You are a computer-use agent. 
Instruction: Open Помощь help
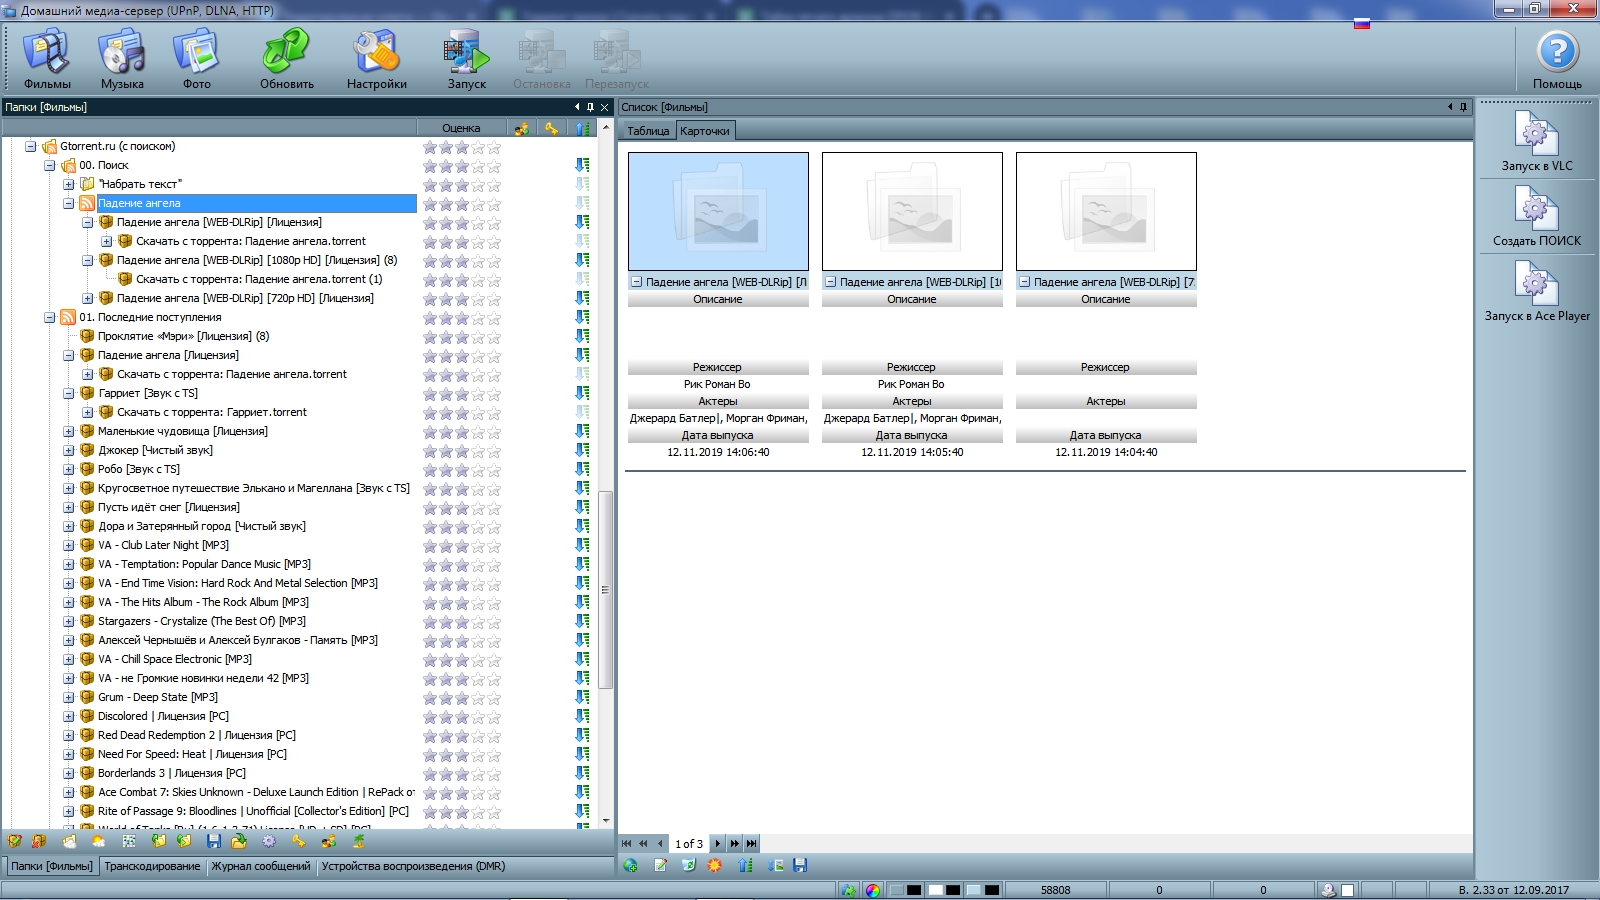pos(1557,58)
